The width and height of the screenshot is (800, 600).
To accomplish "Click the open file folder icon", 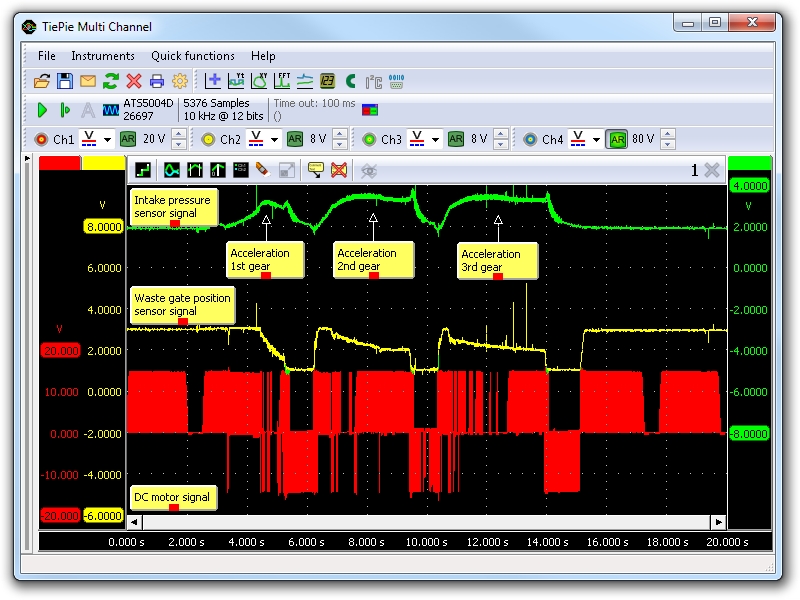I will [x=42, y=81].
